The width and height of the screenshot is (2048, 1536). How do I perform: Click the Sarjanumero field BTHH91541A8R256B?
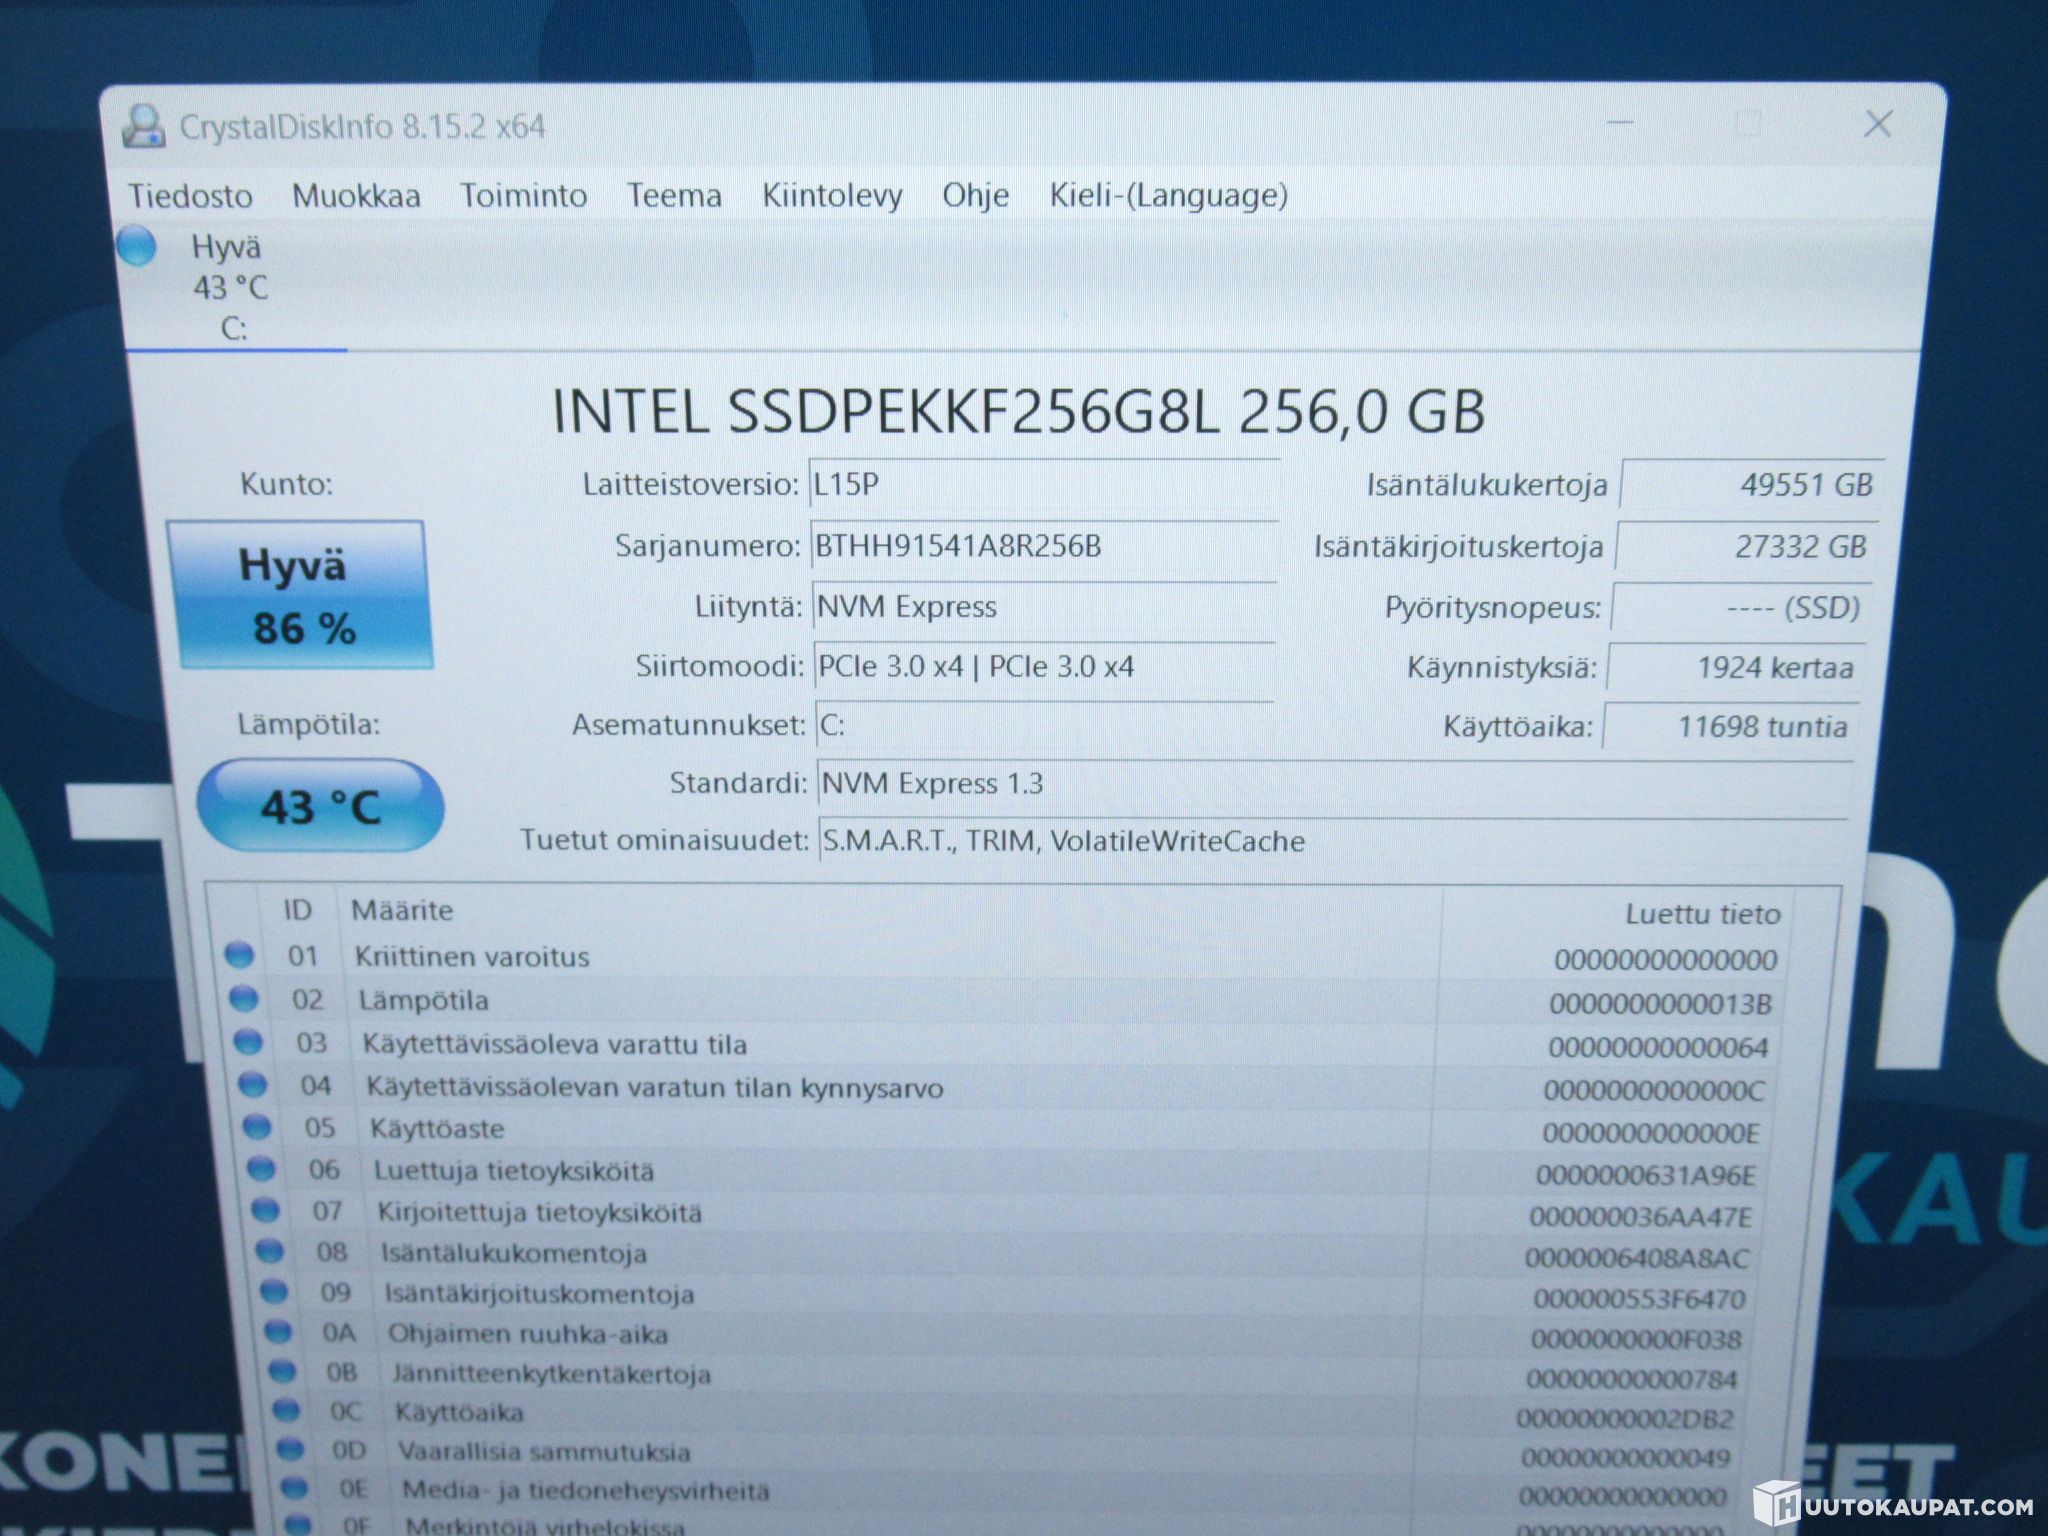1044,546
